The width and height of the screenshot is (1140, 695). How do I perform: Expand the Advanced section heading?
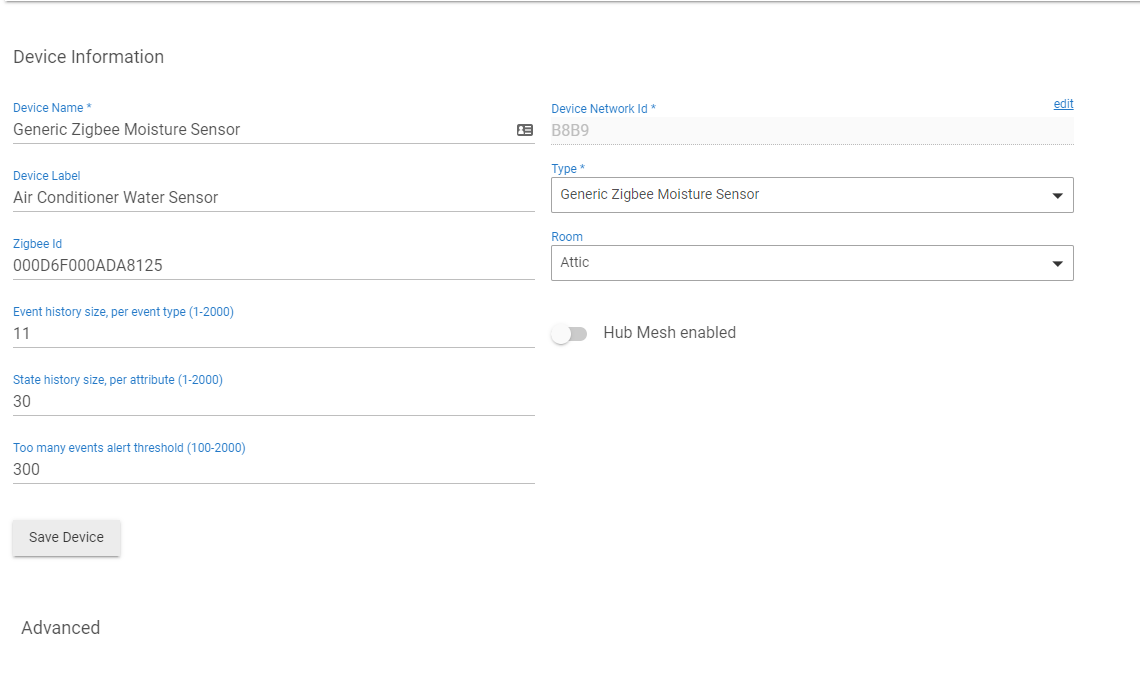(x=60, y=628)
